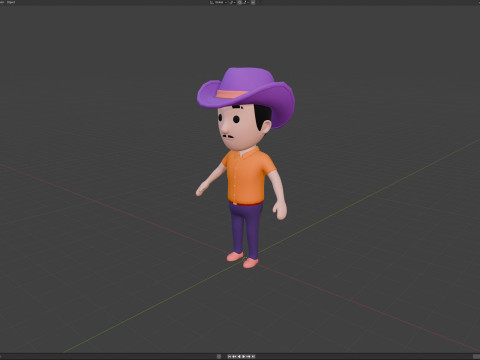Play animation in reverse button
The width and height of the screenshot is (480, 360).
point(239,357)
